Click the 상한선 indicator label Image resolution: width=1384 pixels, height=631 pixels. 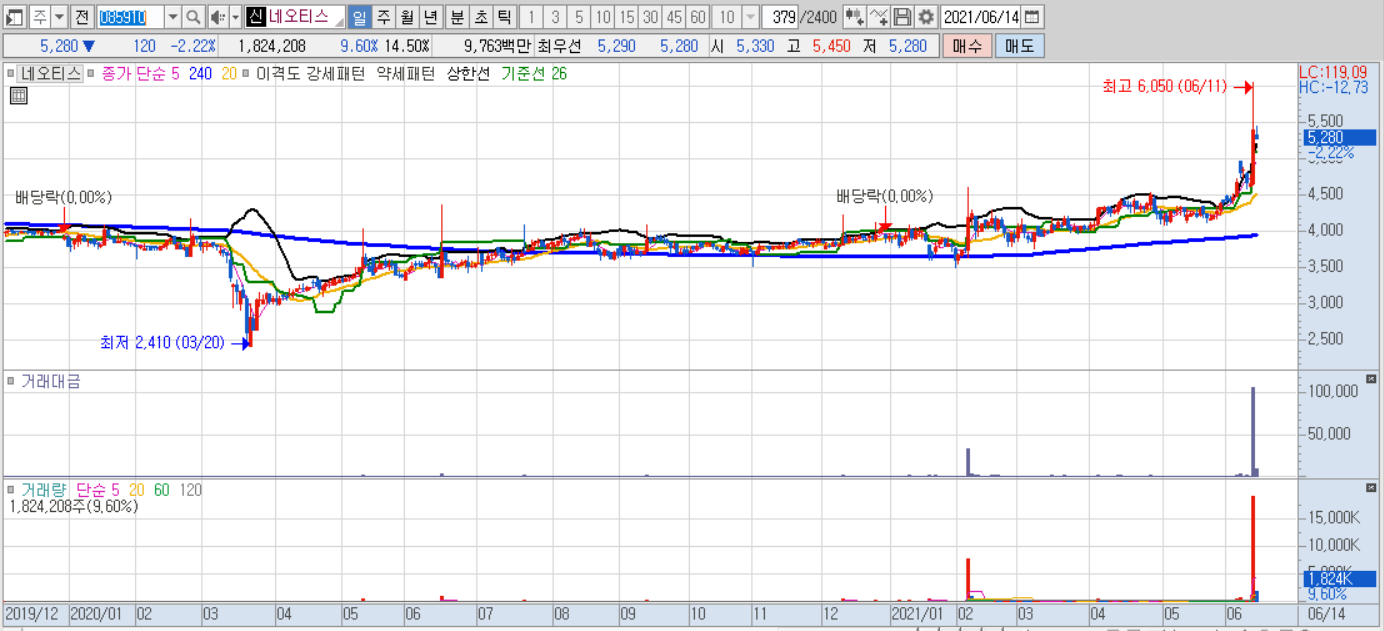click(x=469, y=74)
